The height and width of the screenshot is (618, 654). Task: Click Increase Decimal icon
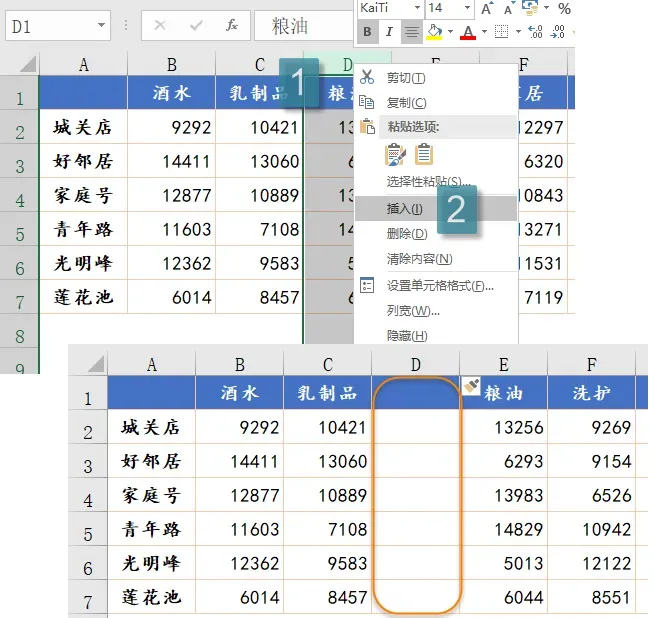point(535,32)
